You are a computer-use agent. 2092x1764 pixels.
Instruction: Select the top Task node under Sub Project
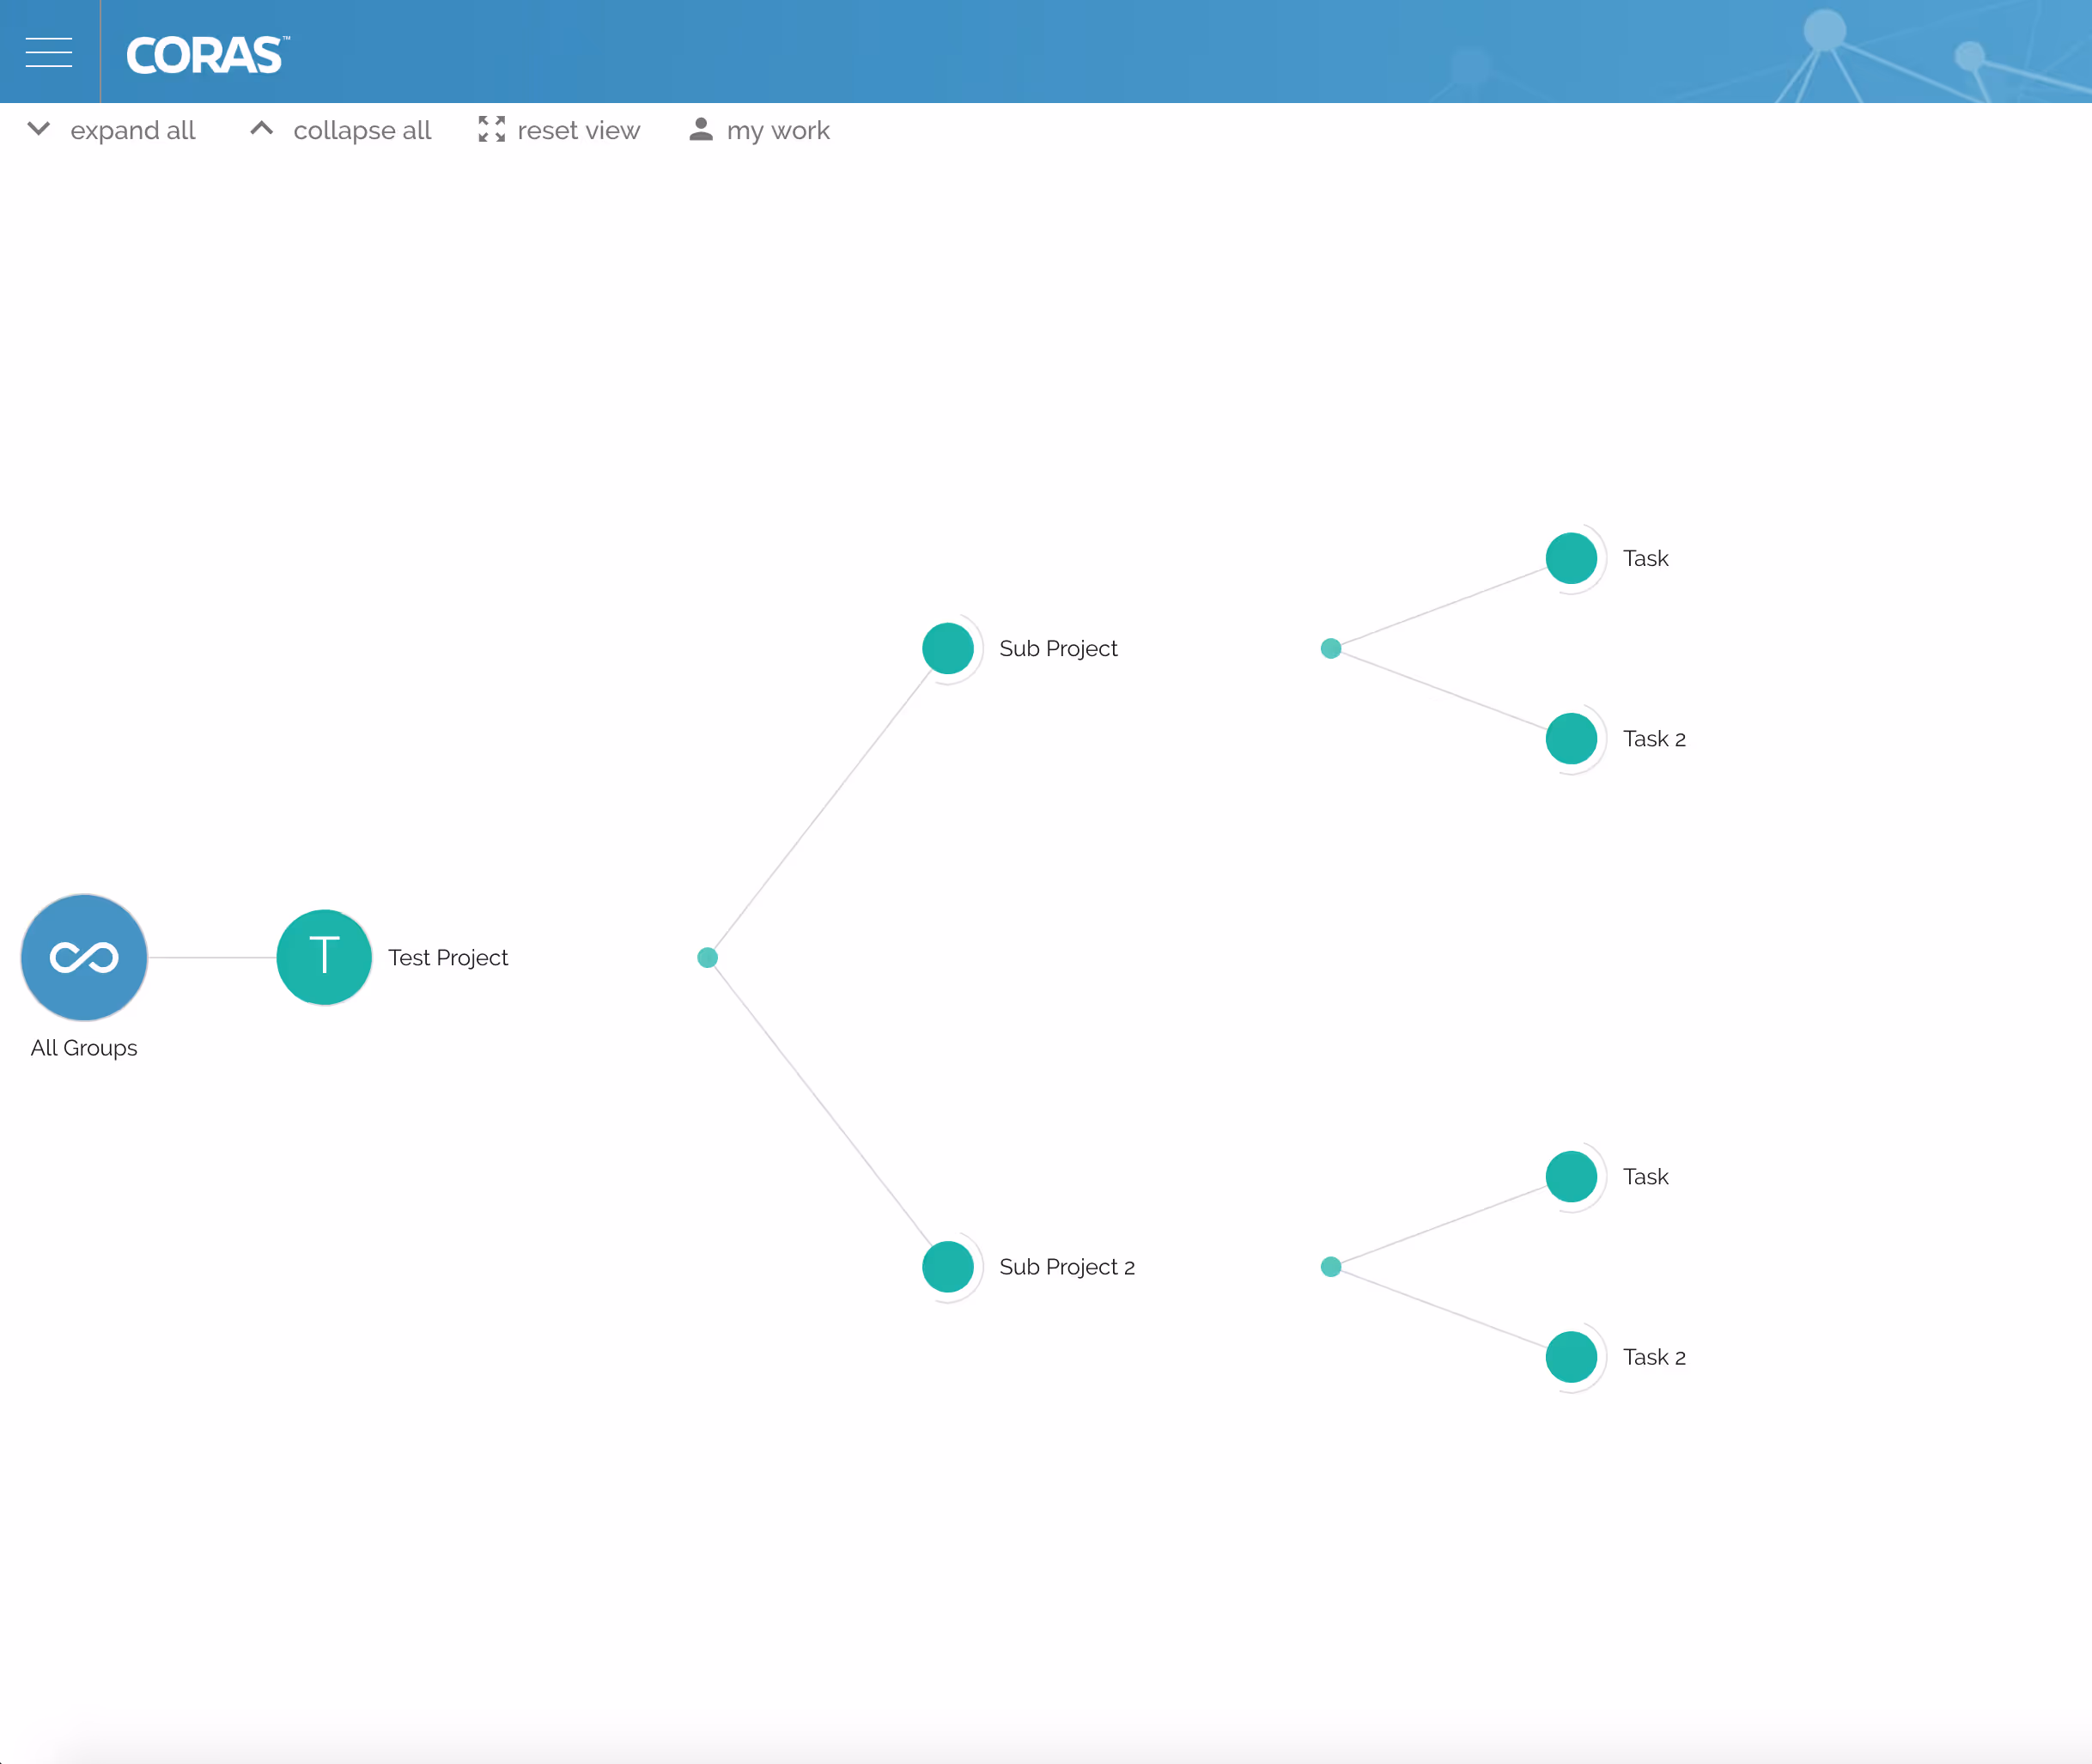1570,558
